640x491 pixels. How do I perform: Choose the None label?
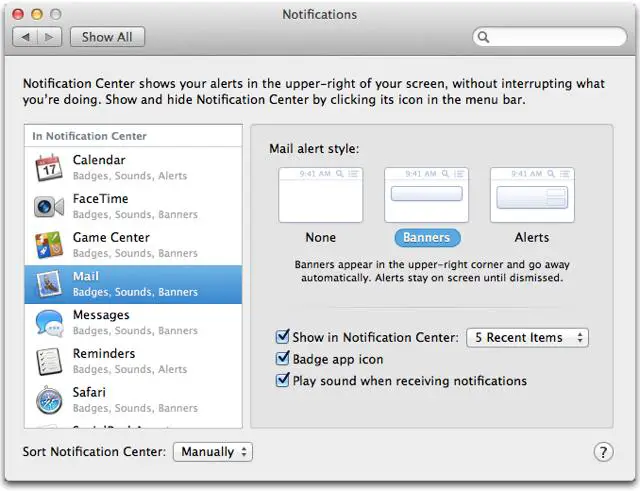coord(321,238)
